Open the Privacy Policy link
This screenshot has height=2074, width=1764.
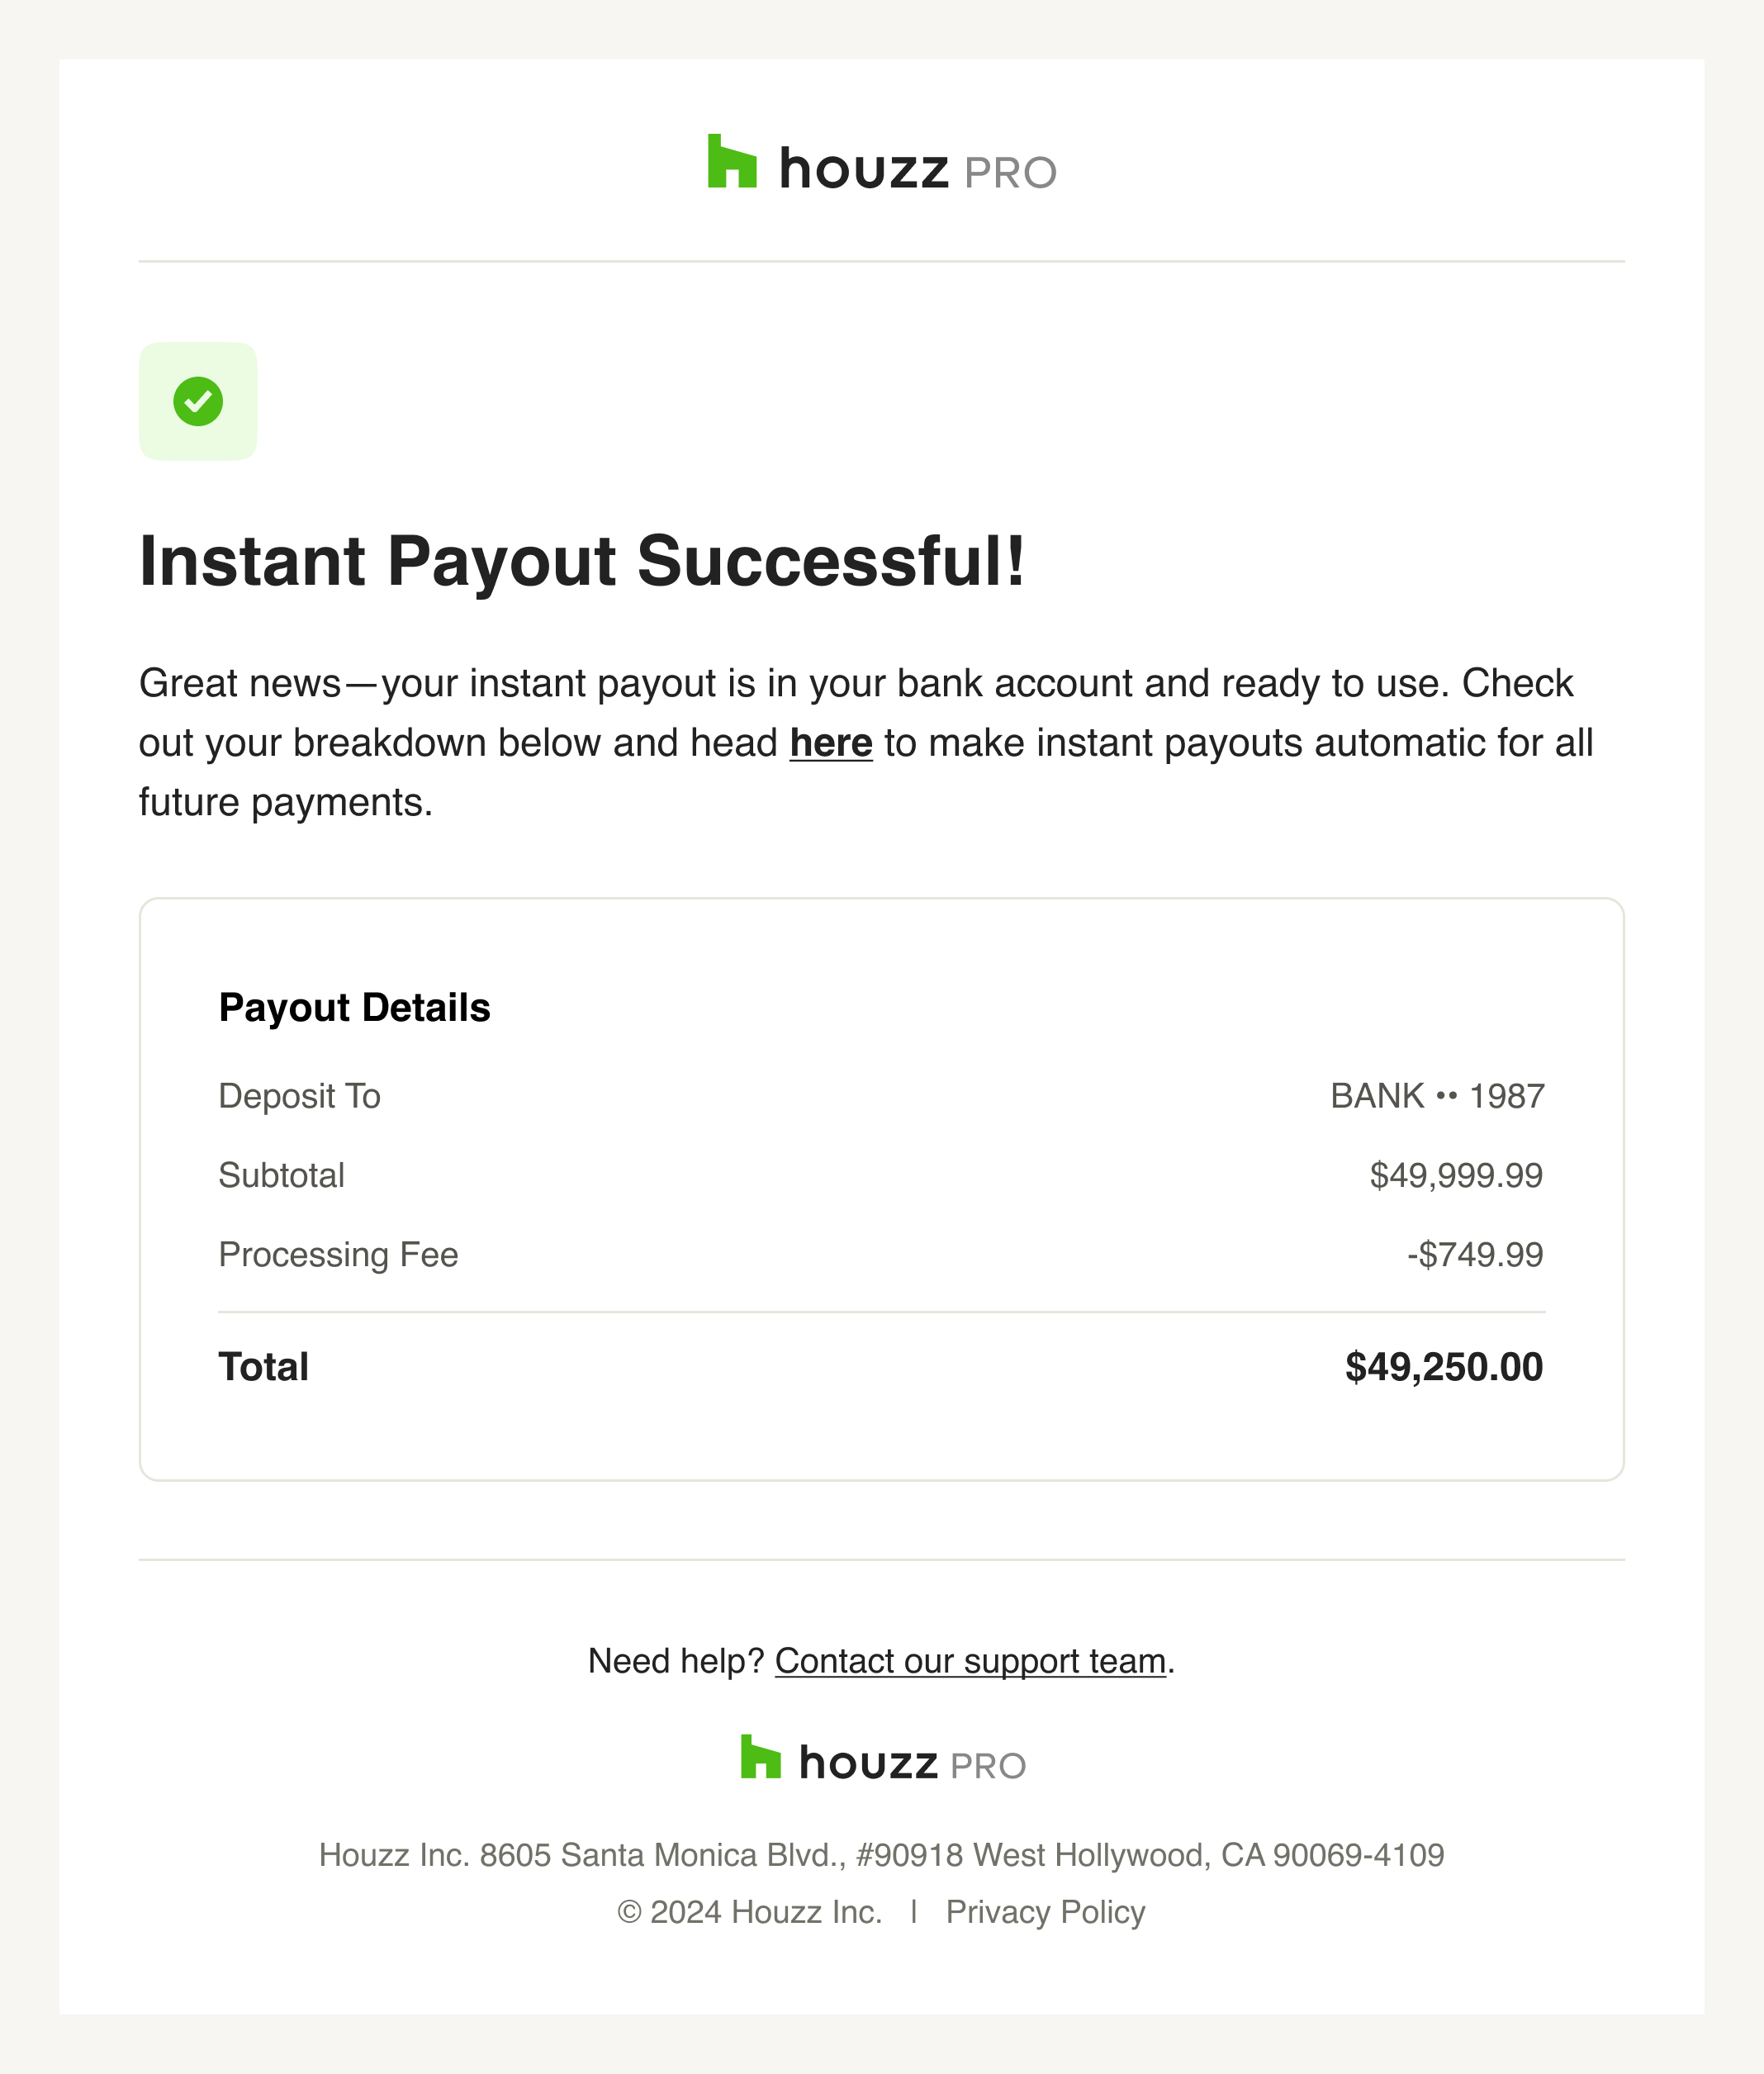coord(1045,1912)
